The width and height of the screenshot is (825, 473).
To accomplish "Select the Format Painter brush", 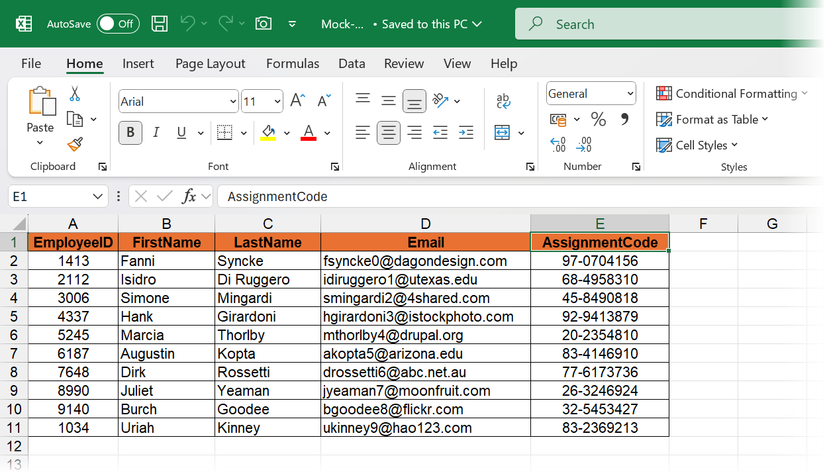I will (x=74, y=144).
